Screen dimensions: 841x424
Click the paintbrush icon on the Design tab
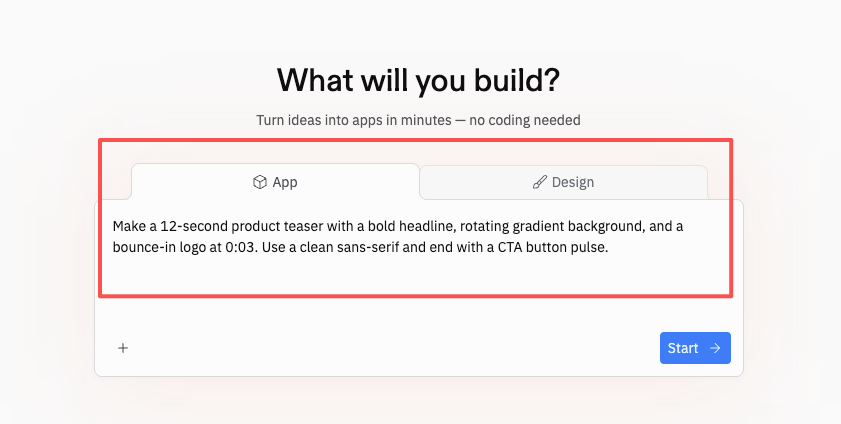540,182
